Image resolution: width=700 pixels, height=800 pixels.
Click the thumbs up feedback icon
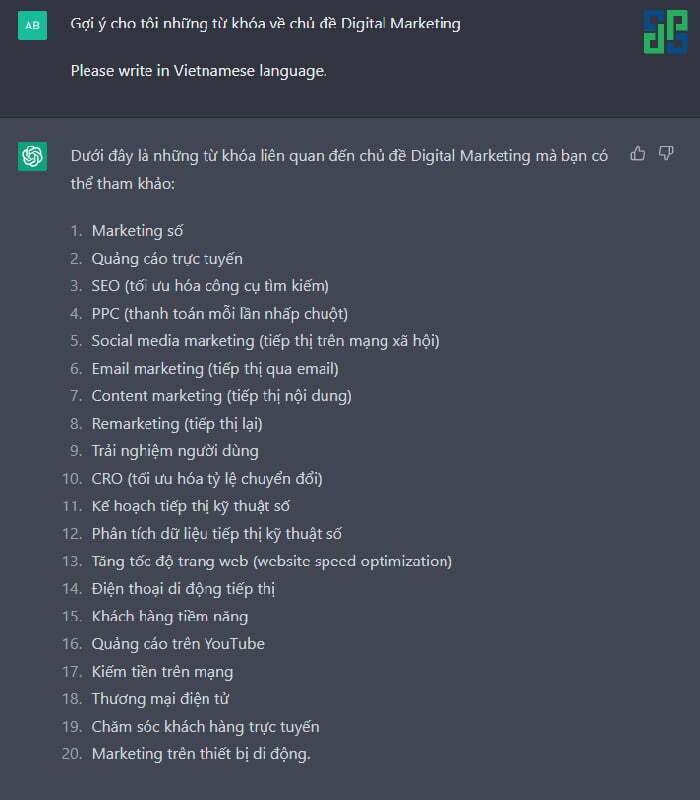coord(638,153)
